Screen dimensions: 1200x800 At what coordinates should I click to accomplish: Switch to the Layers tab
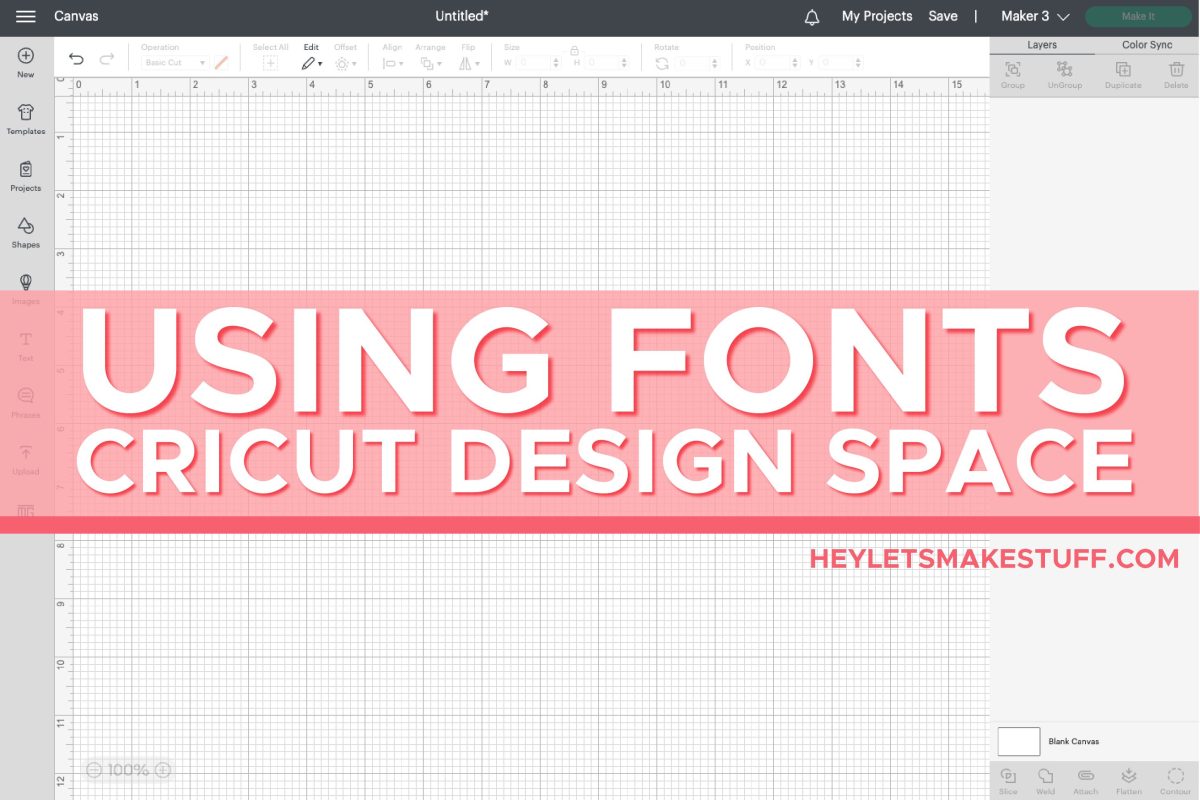point(1042,45)
